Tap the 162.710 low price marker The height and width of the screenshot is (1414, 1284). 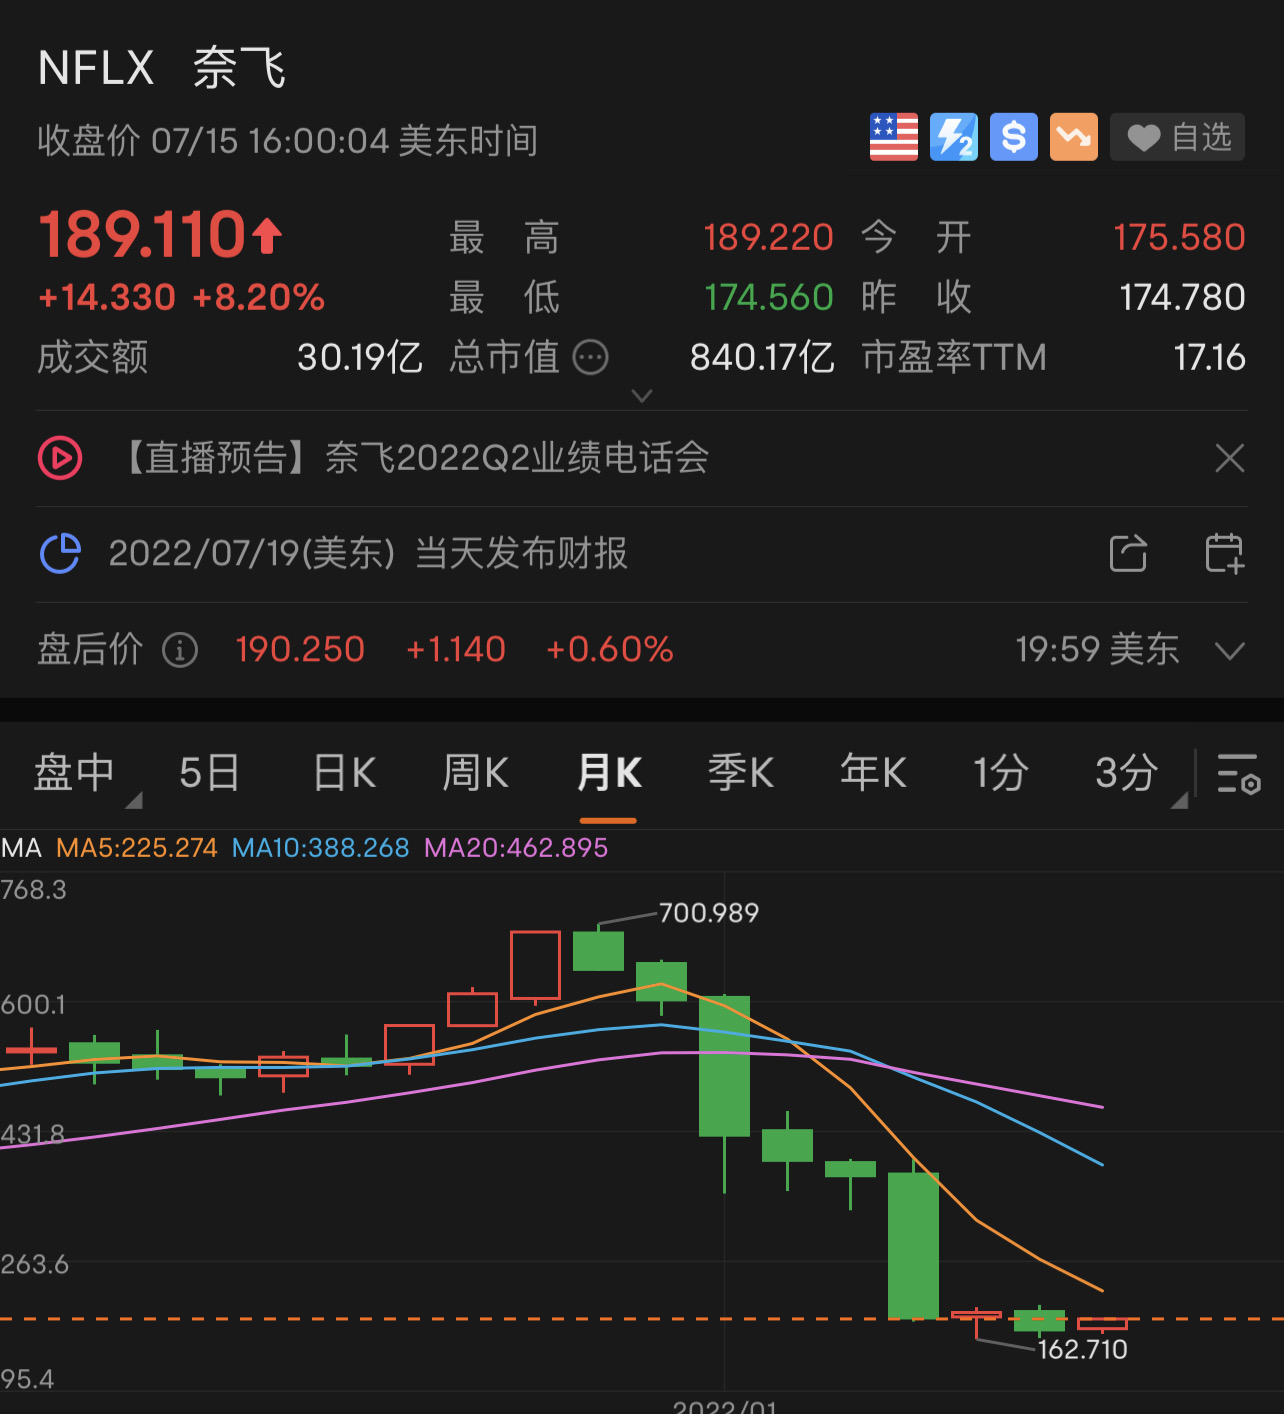pos(1083,1350)
